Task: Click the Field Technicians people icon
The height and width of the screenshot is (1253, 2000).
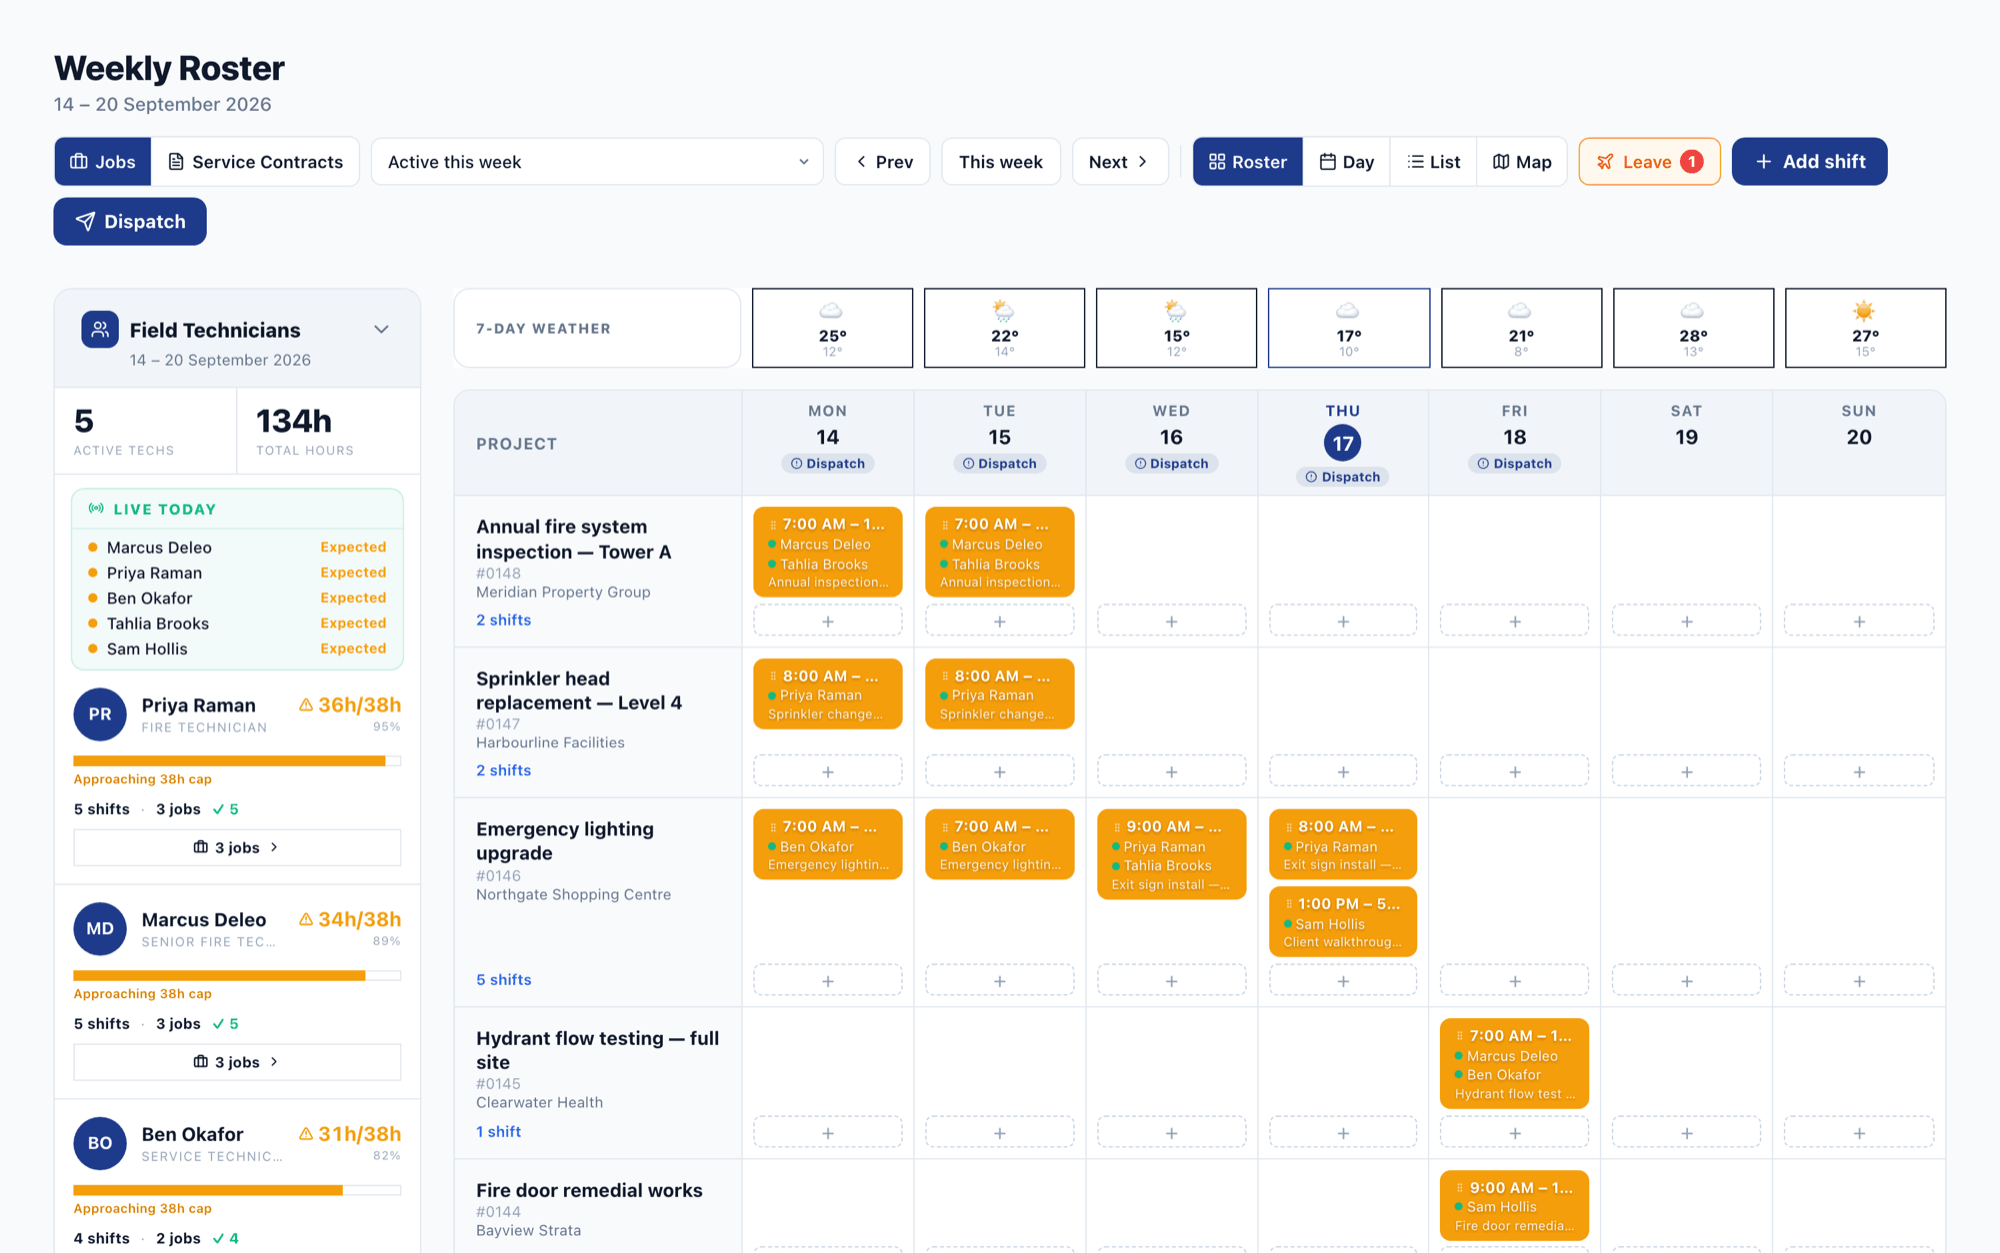Action: pyautogui.click(x=100, y=330)
